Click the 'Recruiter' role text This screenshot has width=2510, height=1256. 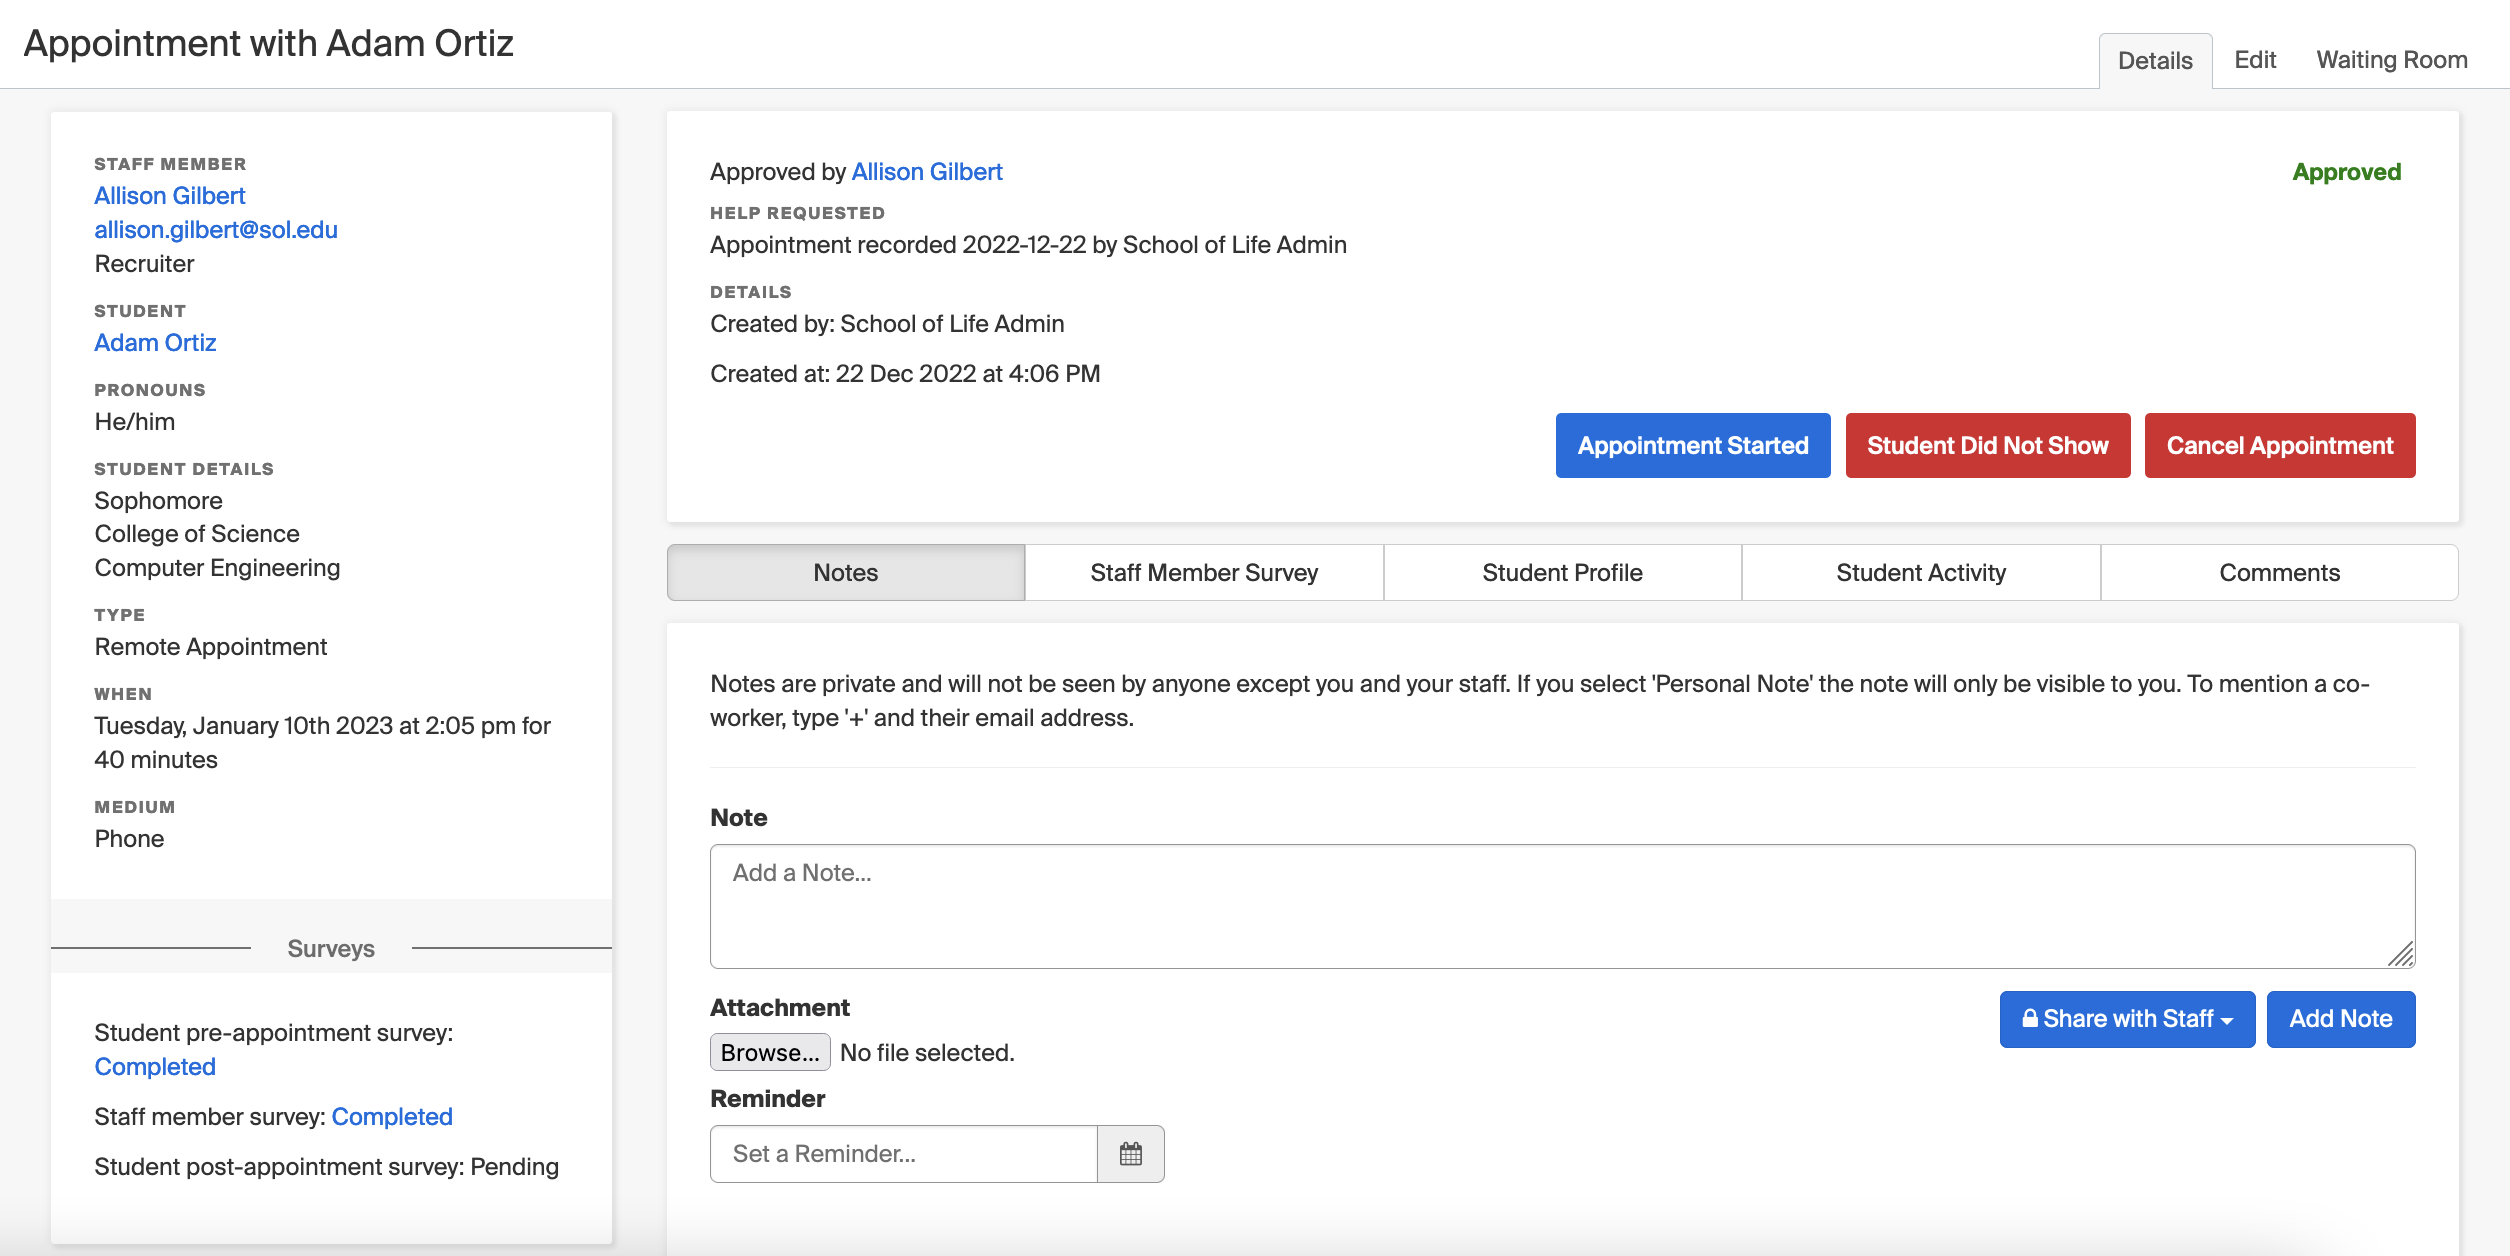[144, 263]
